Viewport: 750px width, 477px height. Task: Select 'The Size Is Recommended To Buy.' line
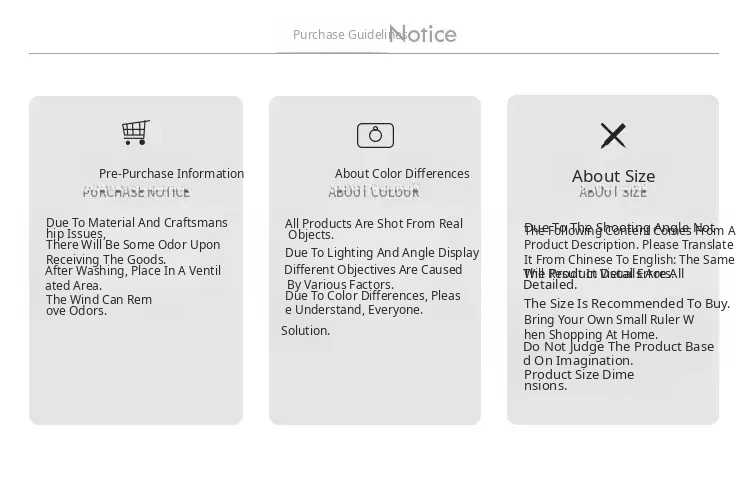coord(627,304)
